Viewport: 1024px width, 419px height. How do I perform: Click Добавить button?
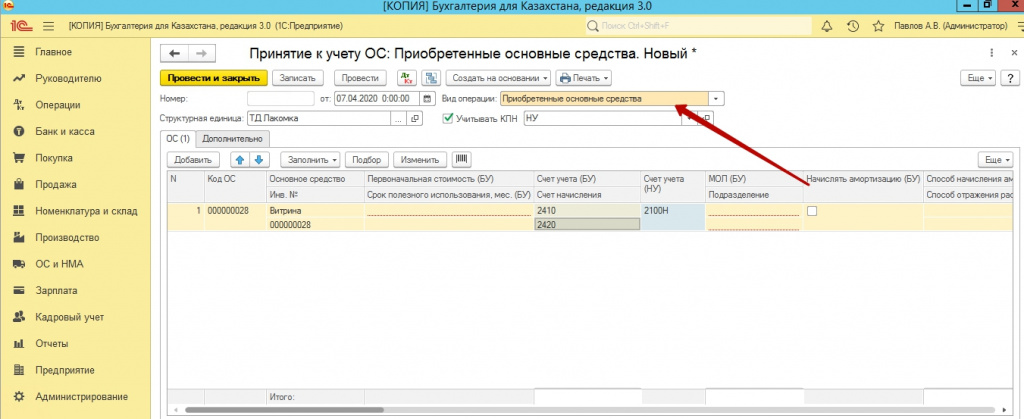tap(193, 159)
